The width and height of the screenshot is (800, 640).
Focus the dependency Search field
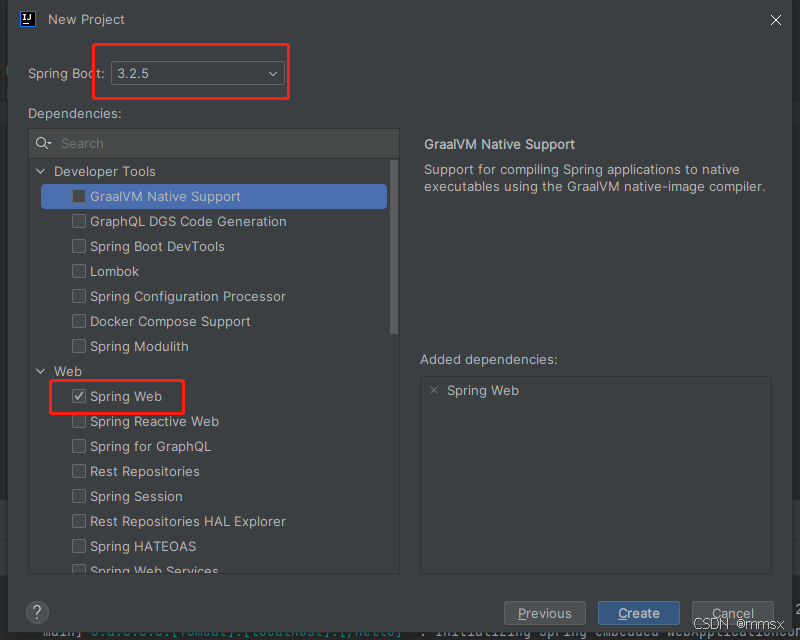(214, 143)
